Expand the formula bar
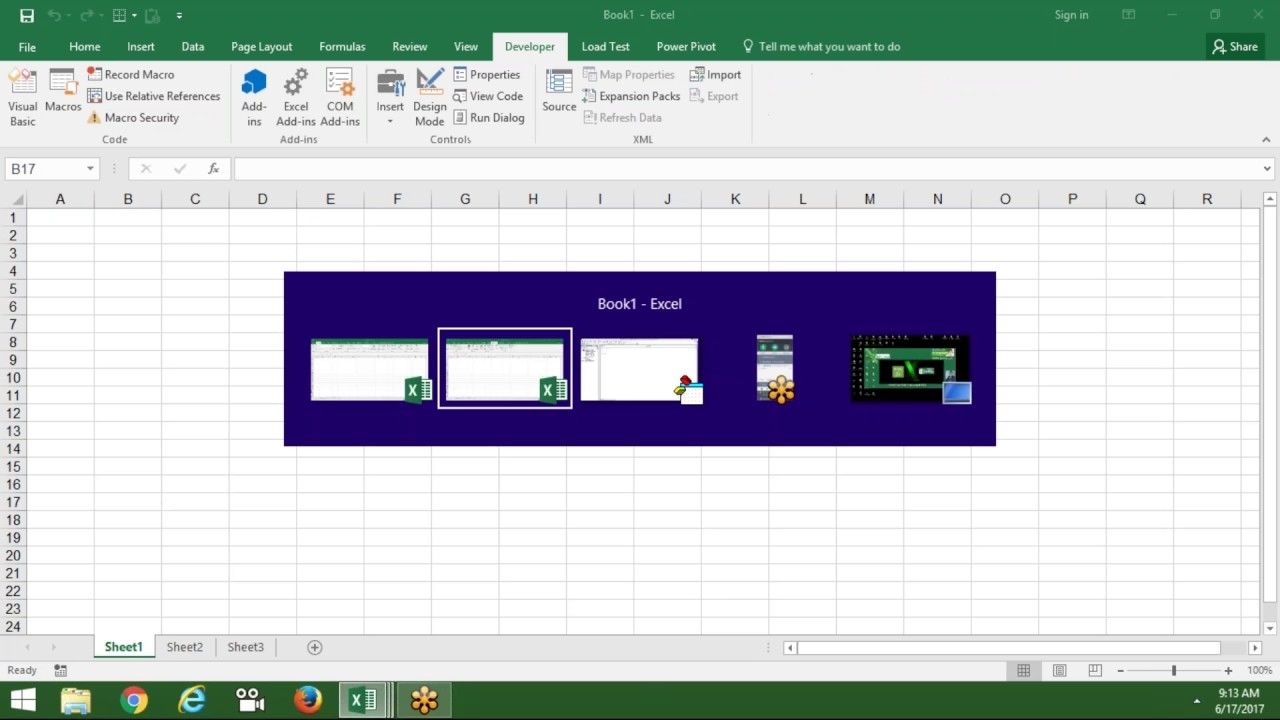Viewport: 1280px width, 720px height. 1267,169
